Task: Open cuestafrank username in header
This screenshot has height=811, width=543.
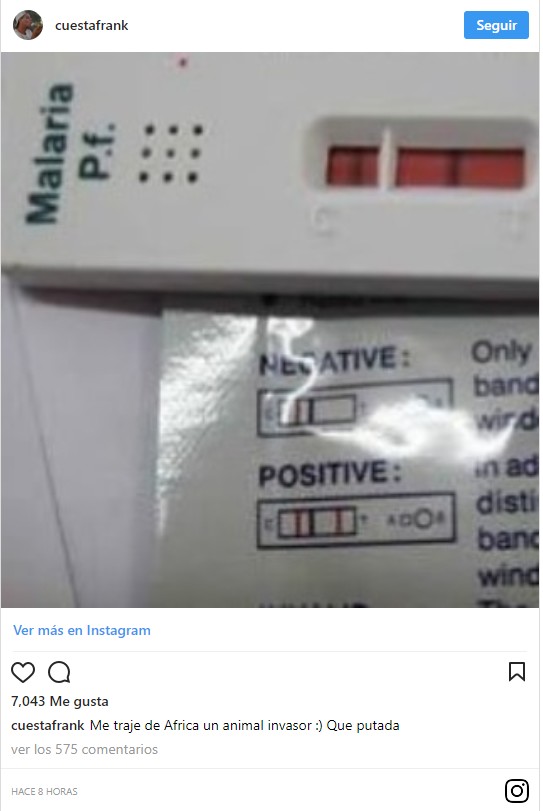Action: [92, 25]
